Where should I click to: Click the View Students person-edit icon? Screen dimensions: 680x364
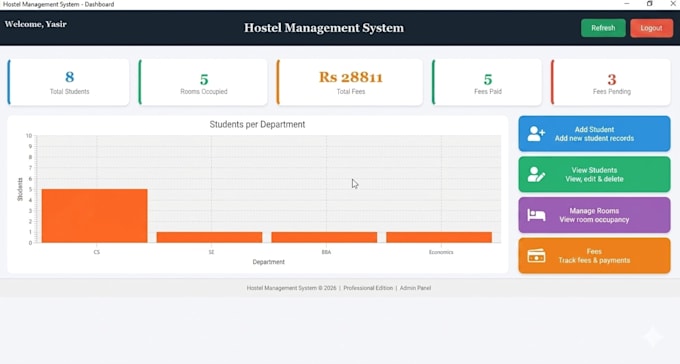pos(536,174)
